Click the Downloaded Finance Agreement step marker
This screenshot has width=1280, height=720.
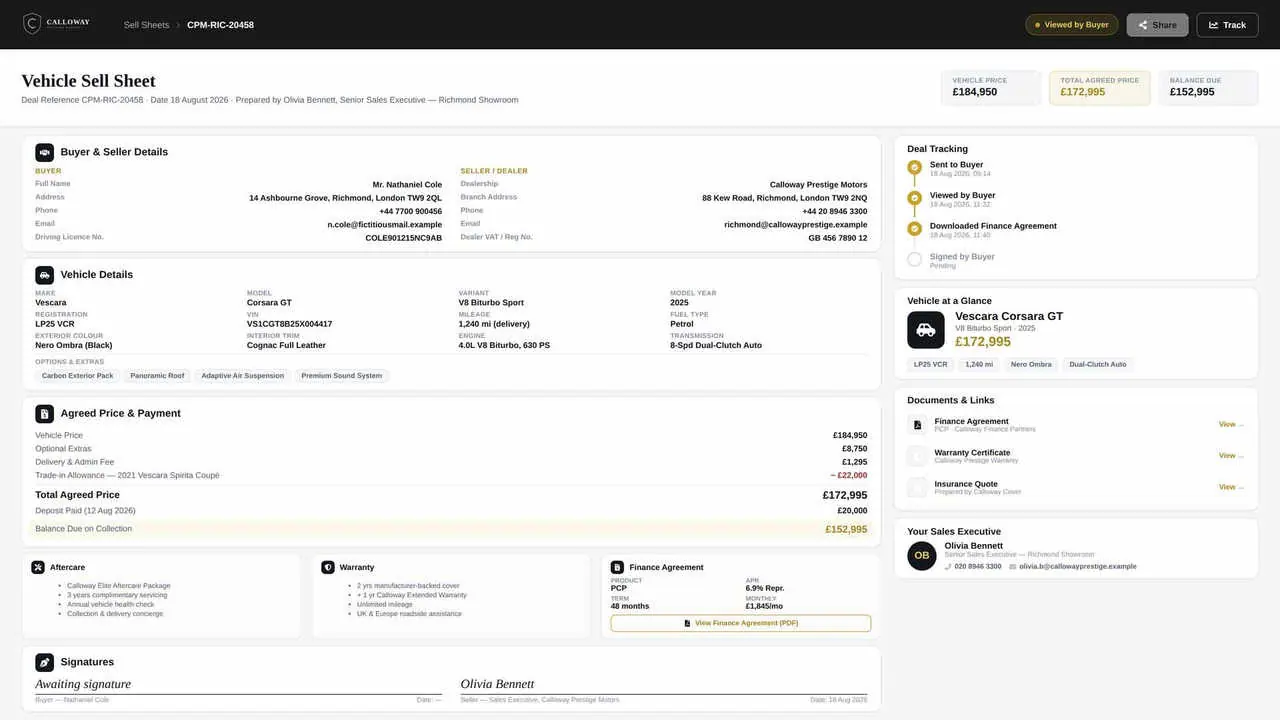[x=914, y=229]
